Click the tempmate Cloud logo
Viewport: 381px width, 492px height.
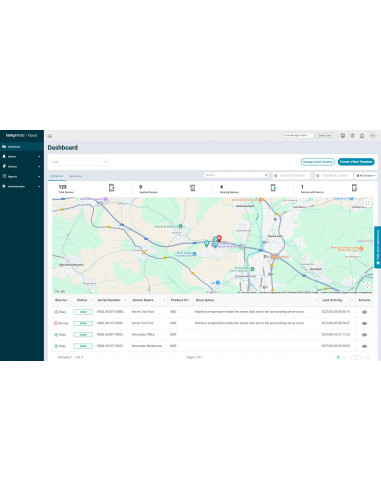[21, 135]
